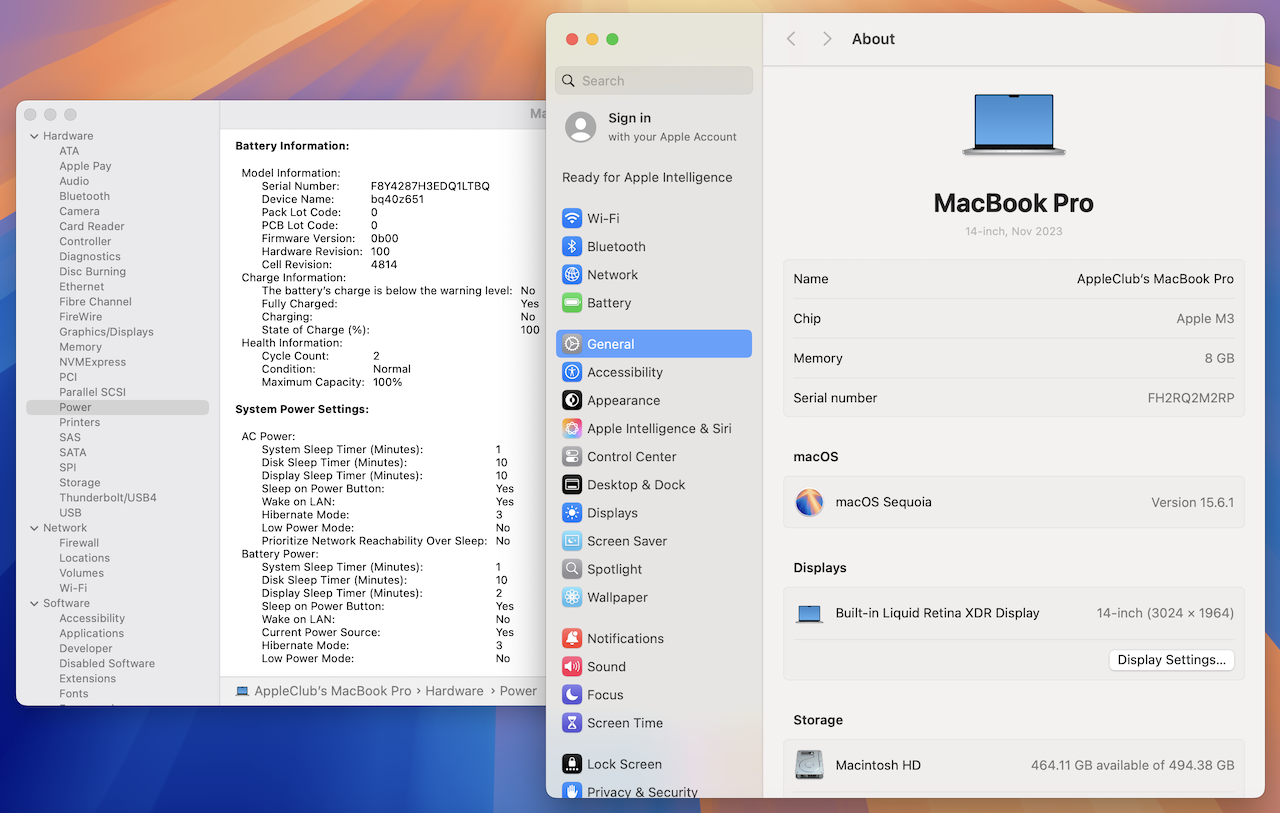Screen dimensions: 1280x813
Task: Select Ready for Apple Intelligence item
Action: coord(647,177)
